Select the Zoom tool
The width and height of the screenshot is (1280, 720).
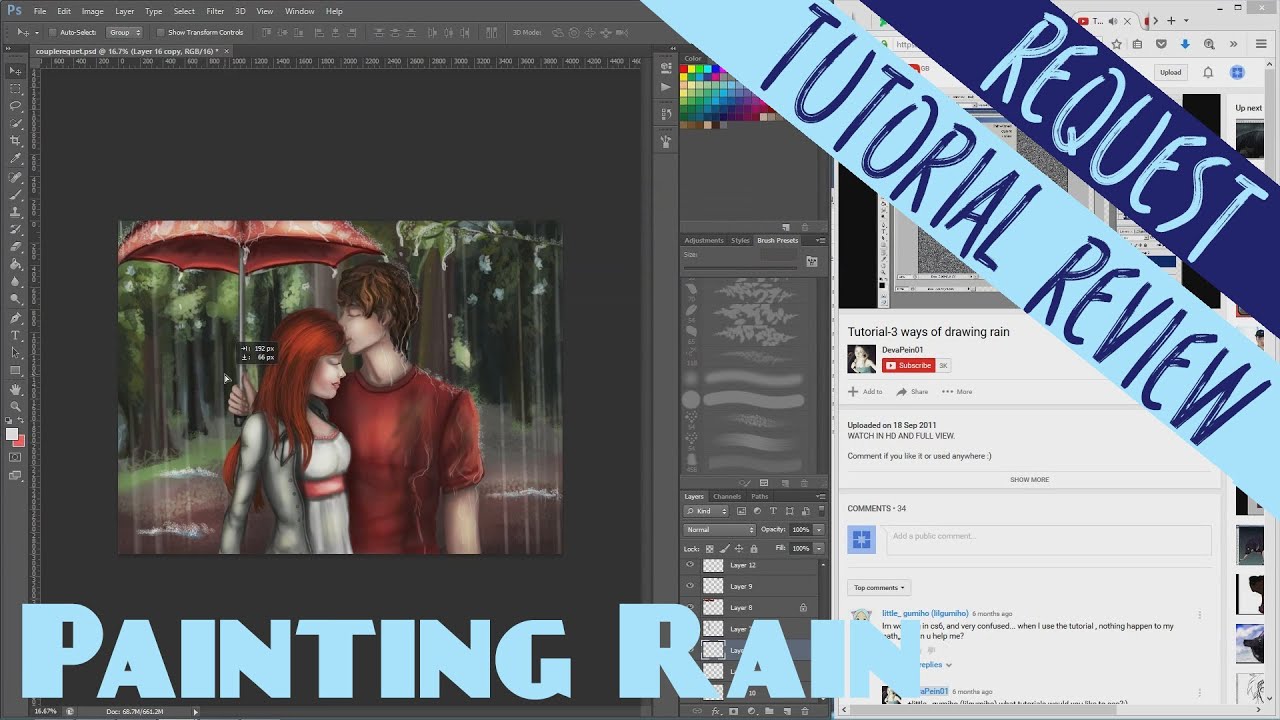pyautogui.click(x=15, y=406)
